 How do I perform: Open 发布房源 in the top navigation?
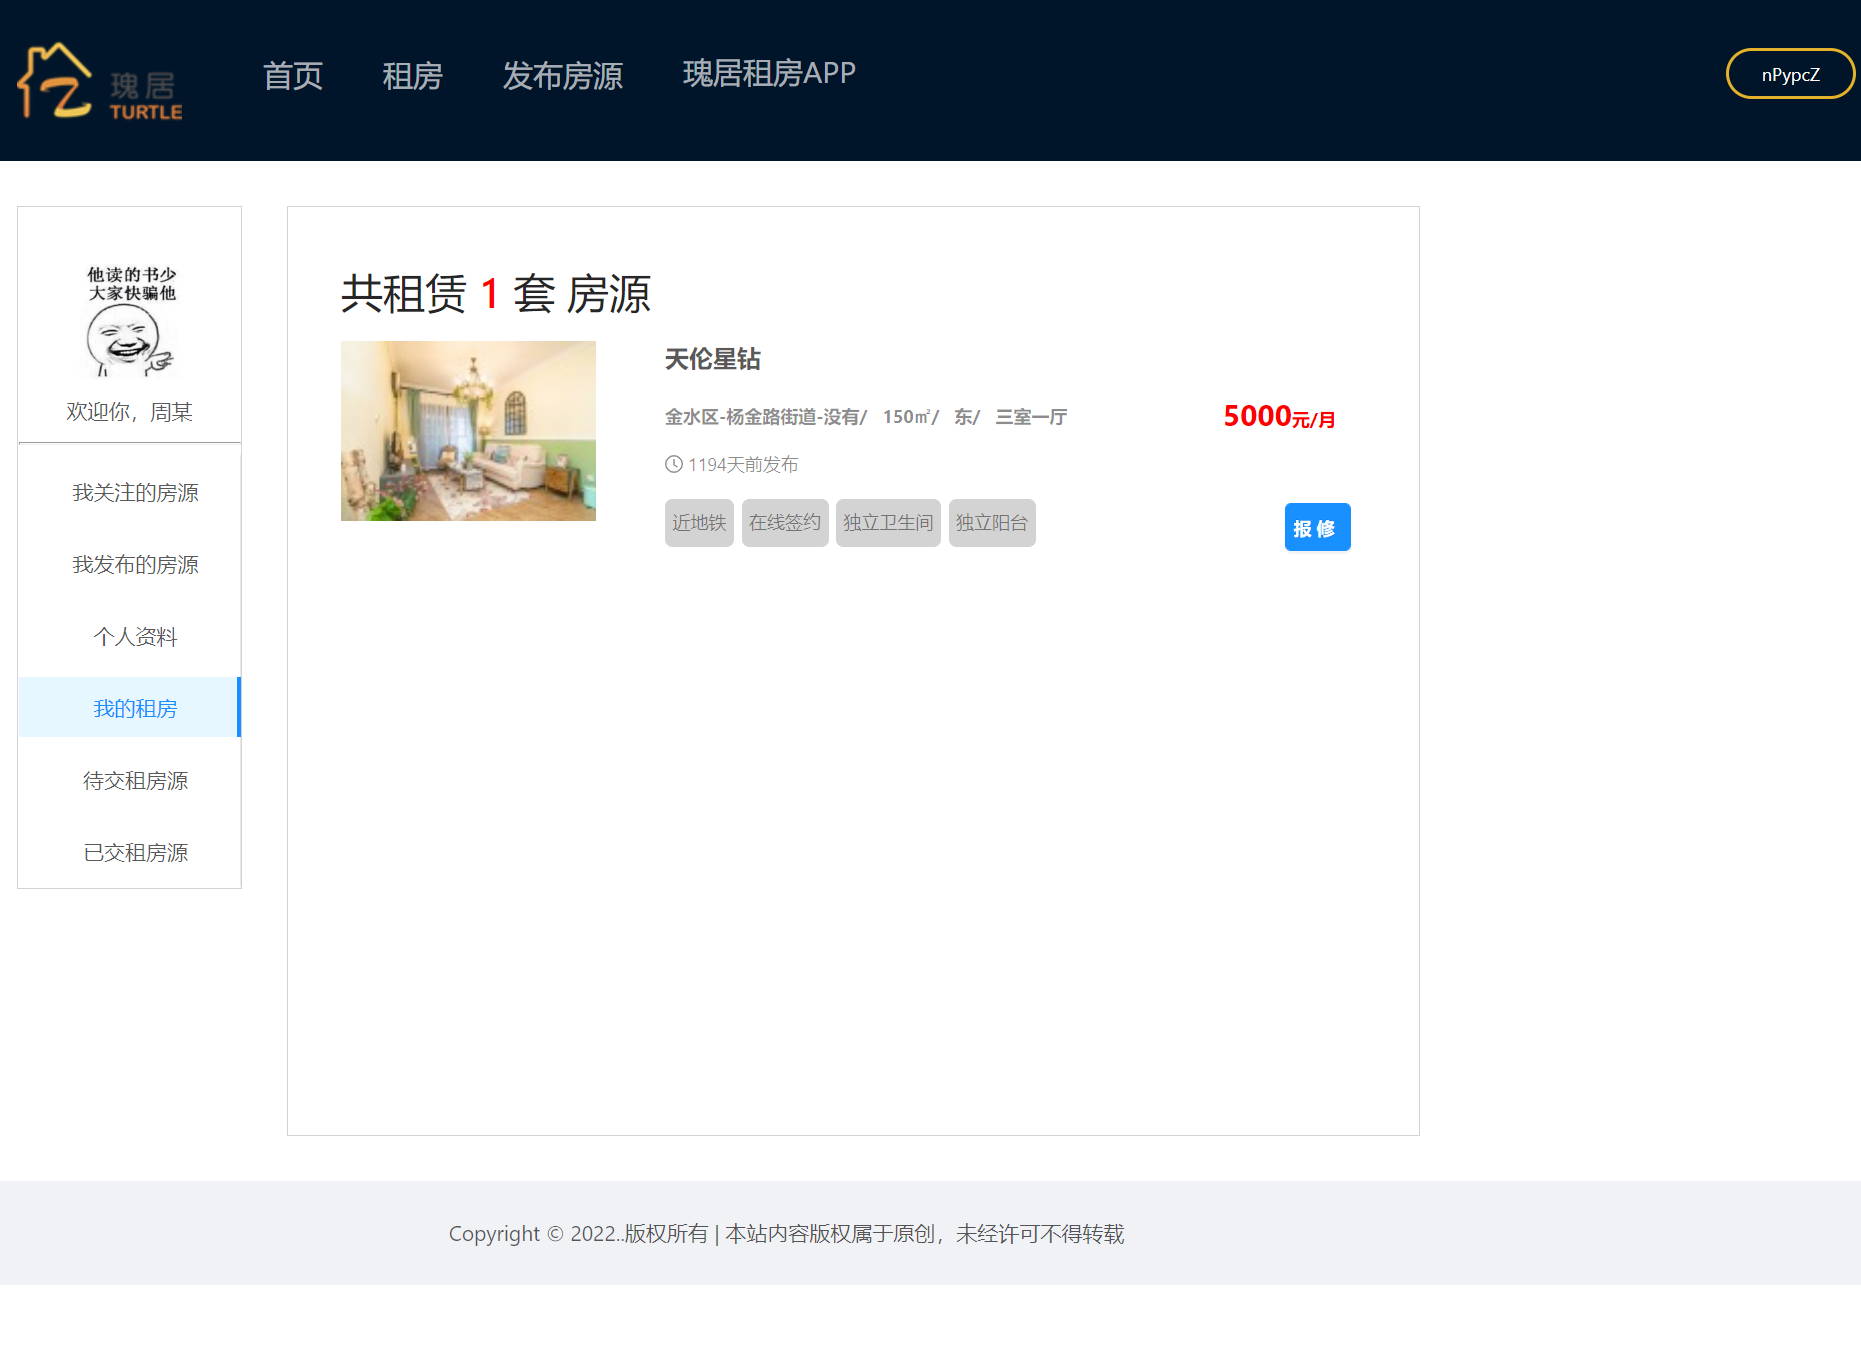click(x=563, y=76)
